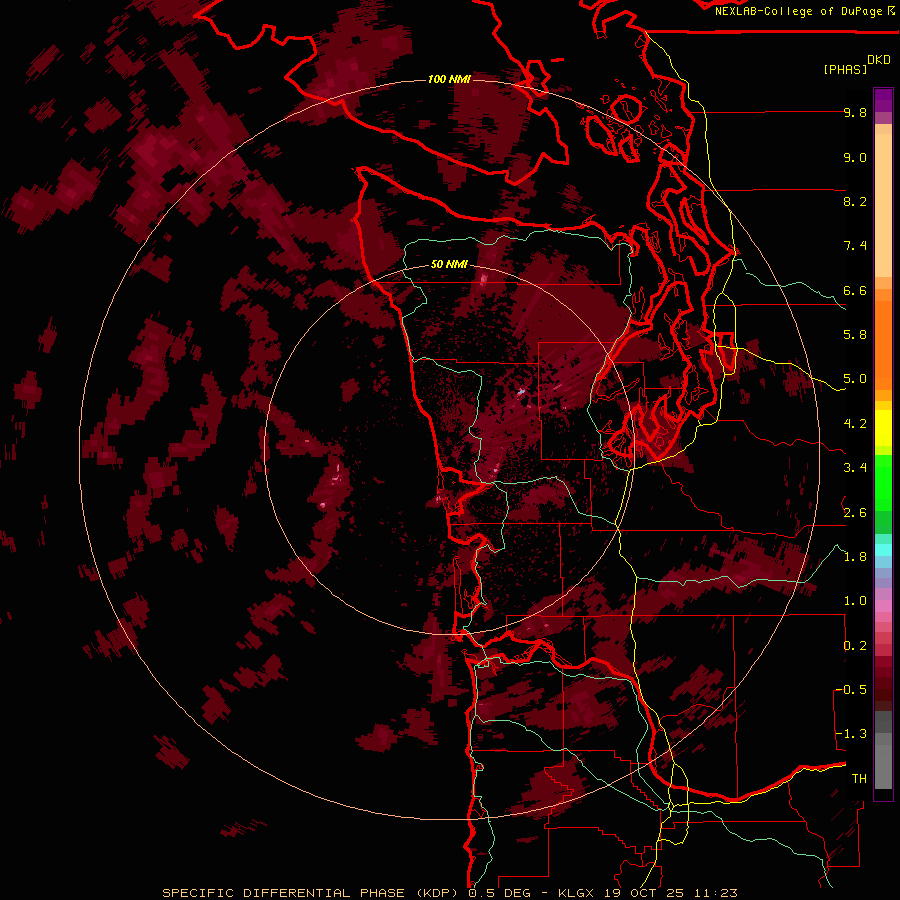Click the green segment of color bar
Image resolution: width=900 pixels, height=900 pixels.
point(883,482)
